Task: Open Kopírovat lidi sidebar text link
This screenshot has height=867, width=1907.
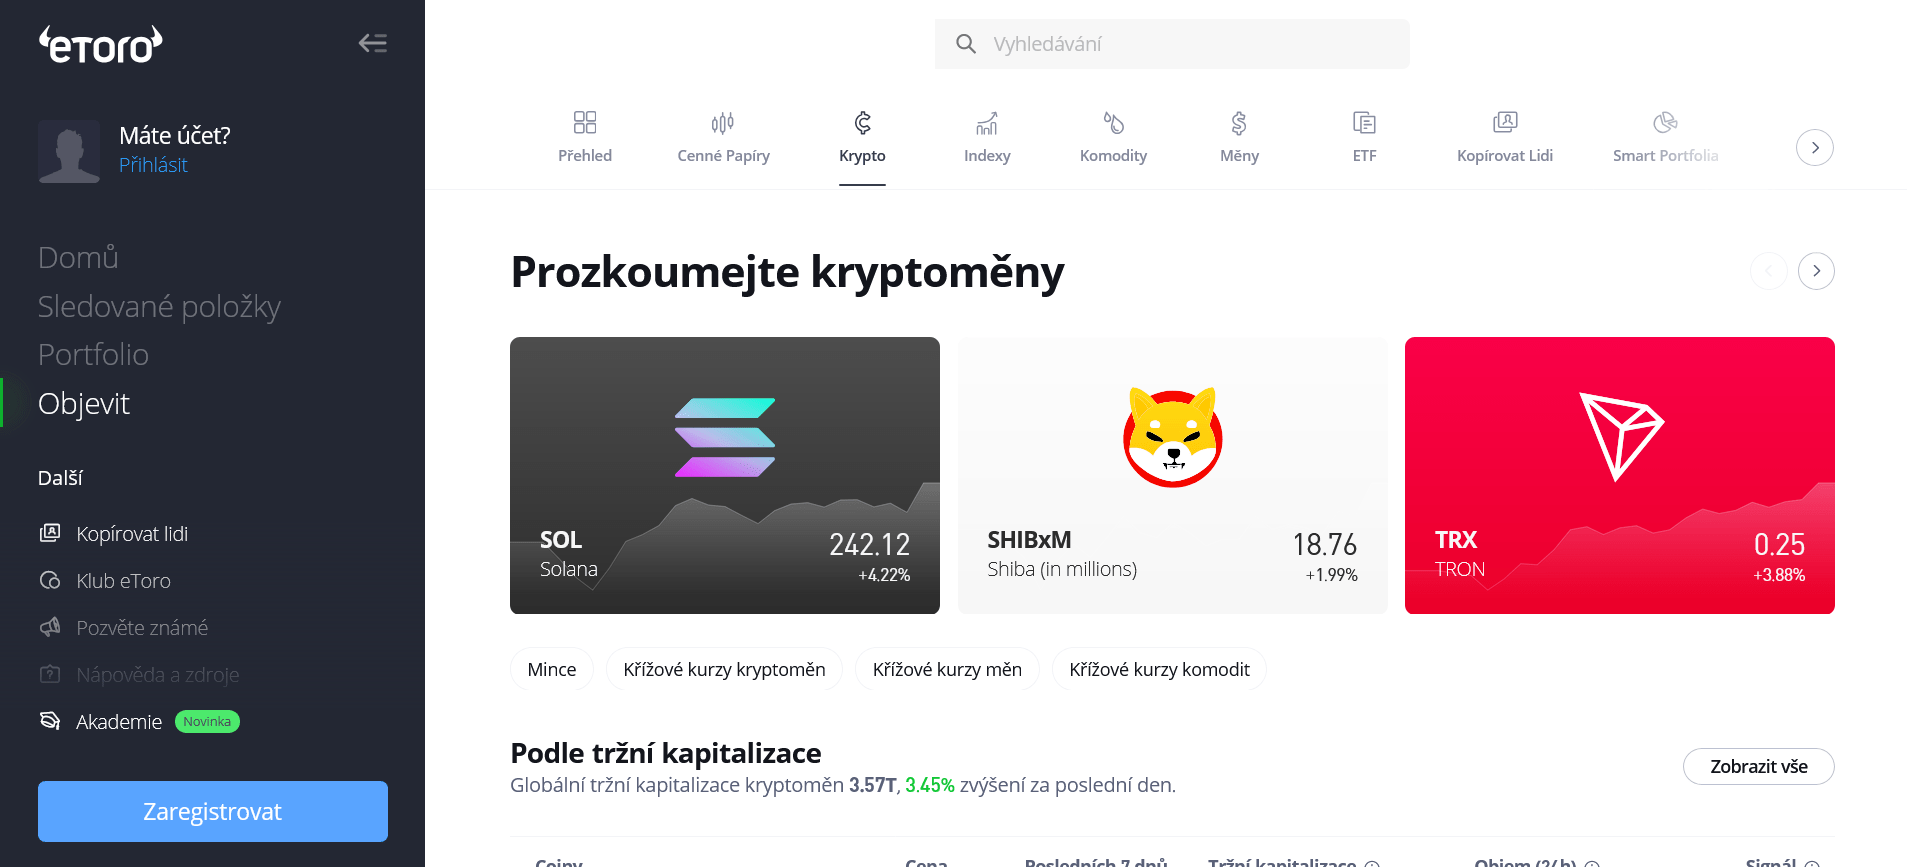Action: [132, 534]
